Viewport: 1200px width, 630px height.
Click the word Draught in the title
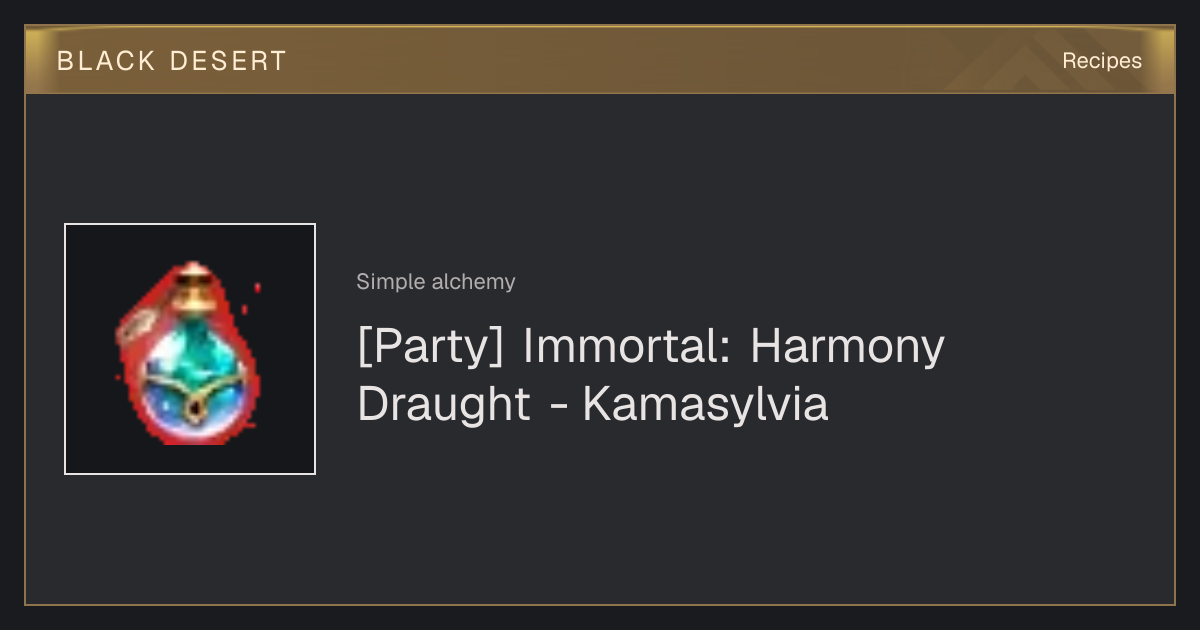(444, 406)
